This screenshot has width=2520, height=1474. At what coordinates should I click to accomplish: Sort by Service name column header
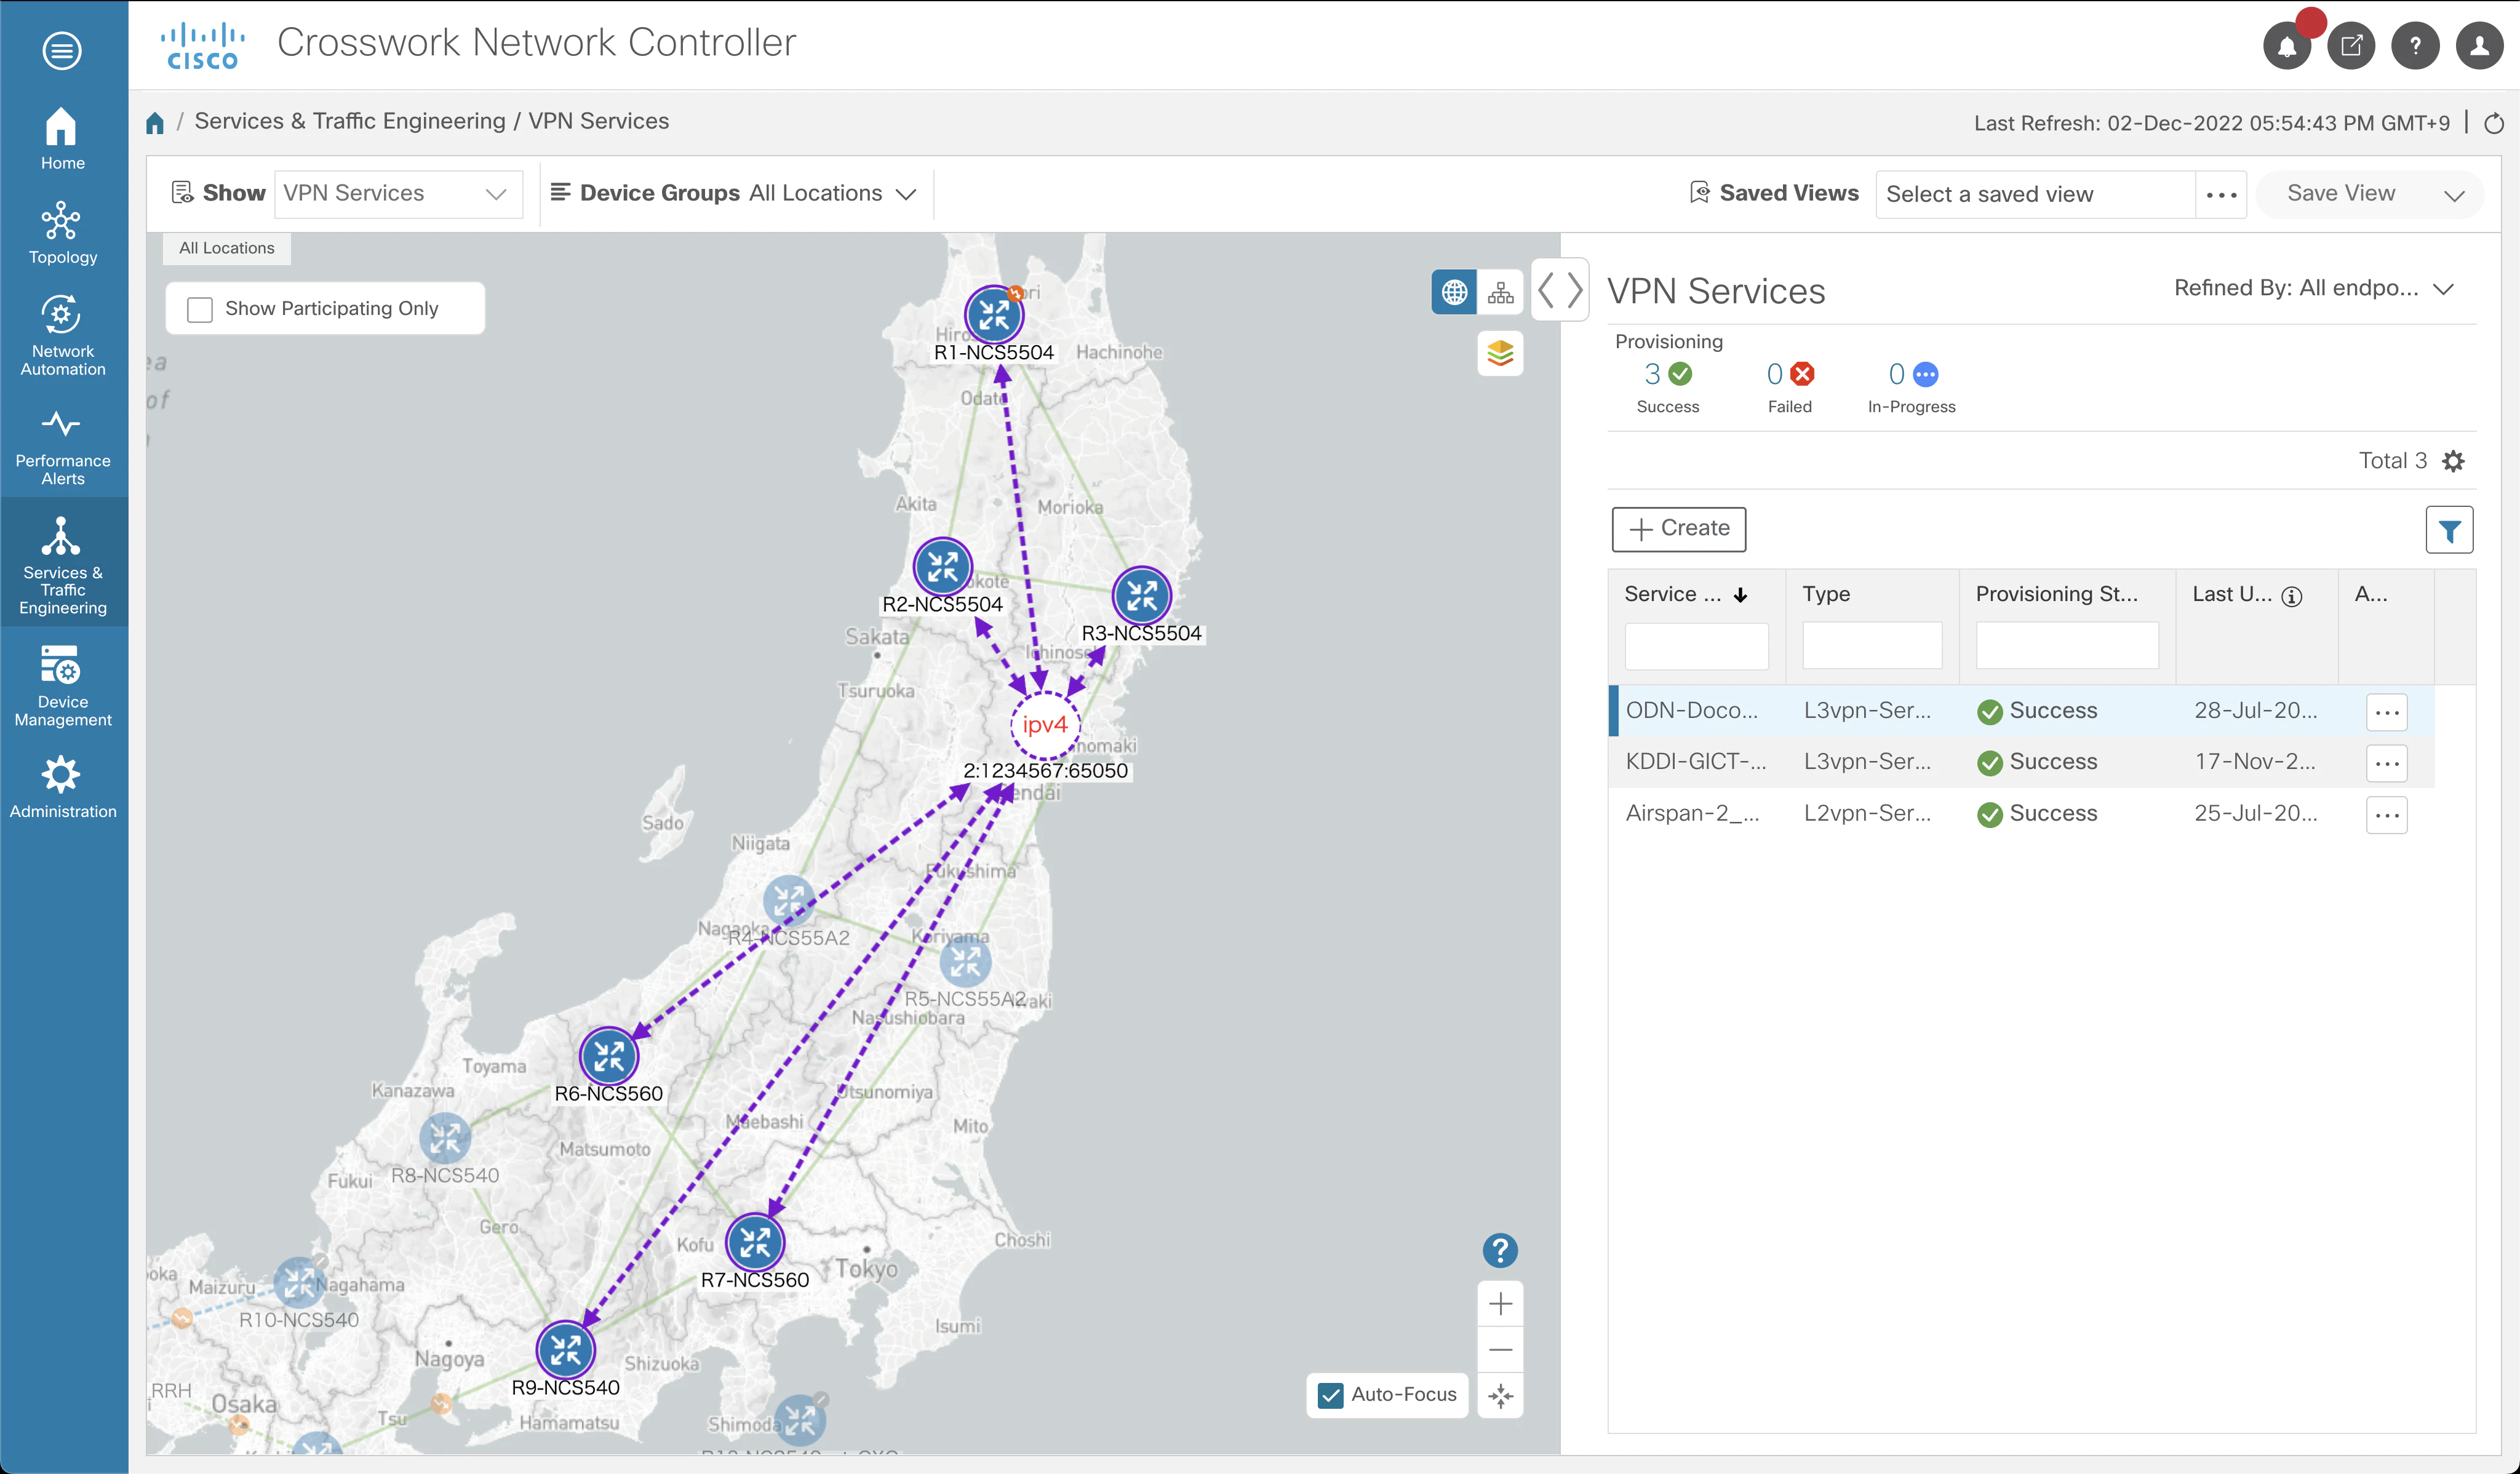click(1685, 595)
